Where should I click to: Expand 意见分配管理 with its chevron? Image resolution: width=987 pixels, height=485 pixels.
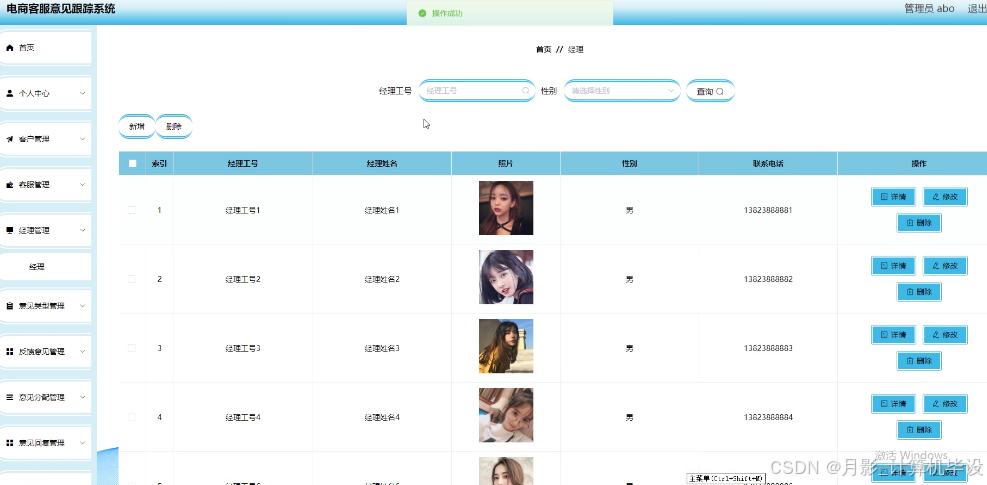pos(82,397)
